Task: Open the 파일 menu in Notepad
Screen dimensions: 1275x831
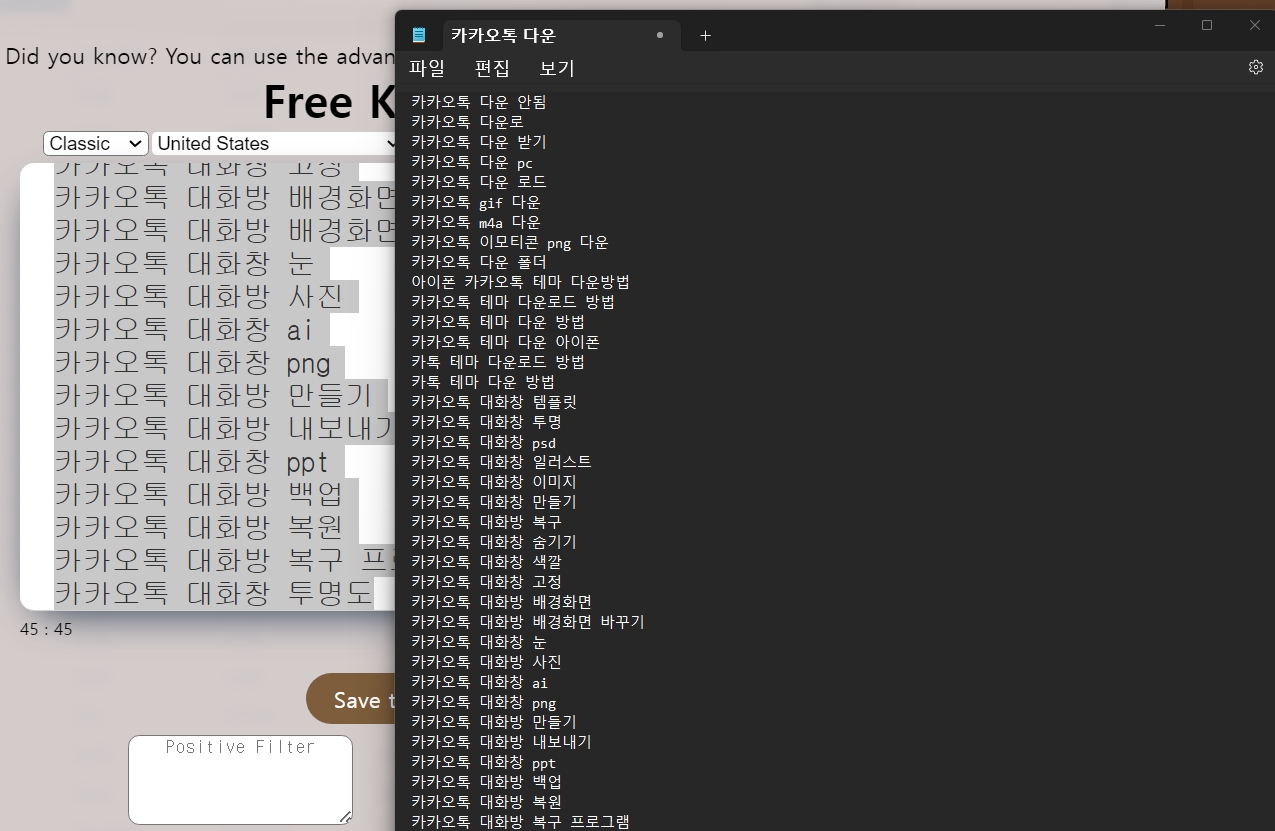Action: tap(428, 68)
